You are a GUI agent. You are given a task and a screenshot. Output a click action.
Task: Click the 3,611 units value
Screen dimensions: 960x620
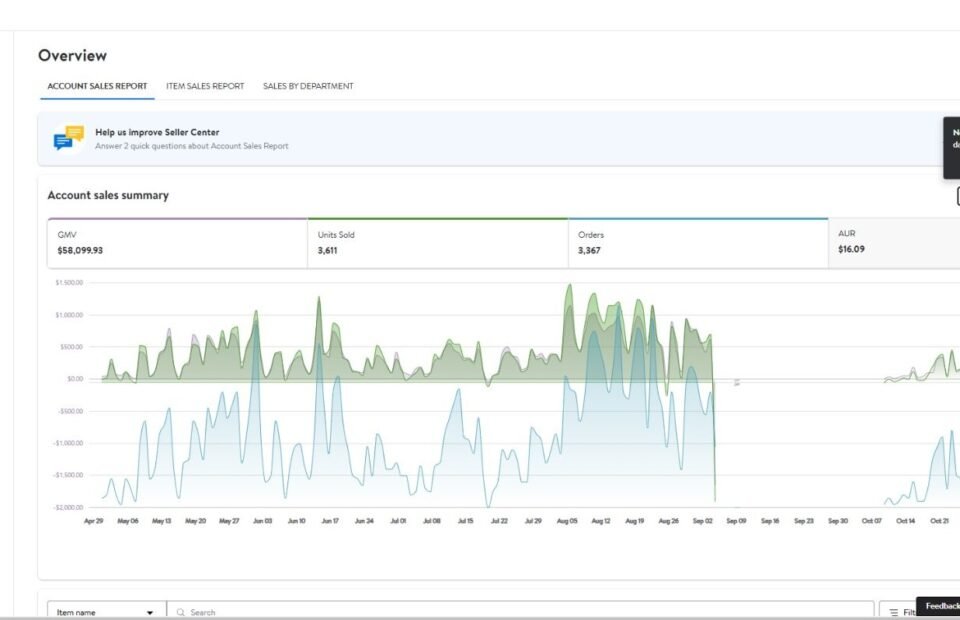(328, 250)
